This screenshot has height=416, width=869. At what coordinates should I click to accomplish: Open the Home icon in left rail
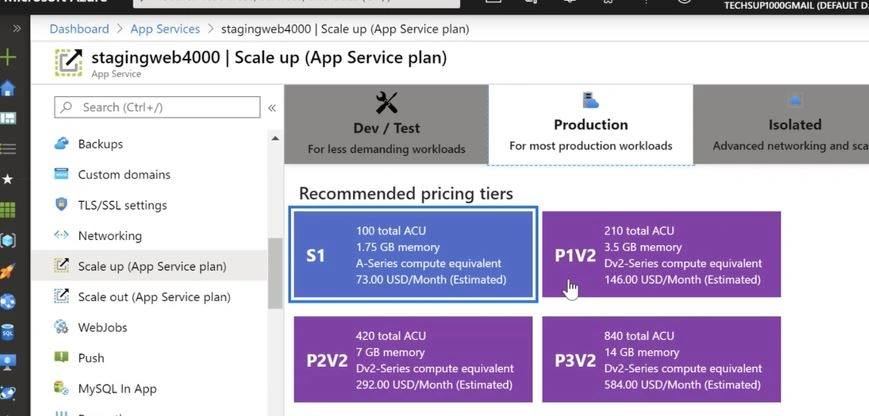pyautogui.click(x=8, y=89)
